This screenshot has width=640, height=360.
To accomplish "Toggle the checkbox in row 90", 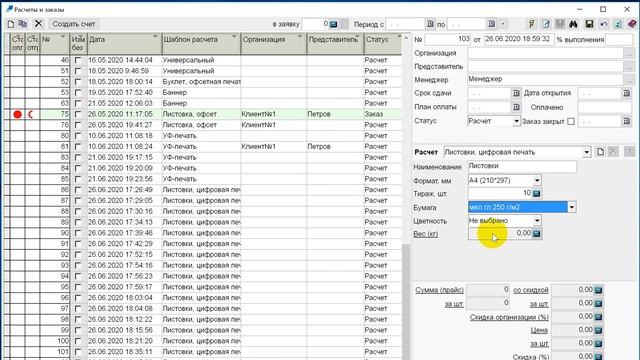I will [x=78, y=233].
